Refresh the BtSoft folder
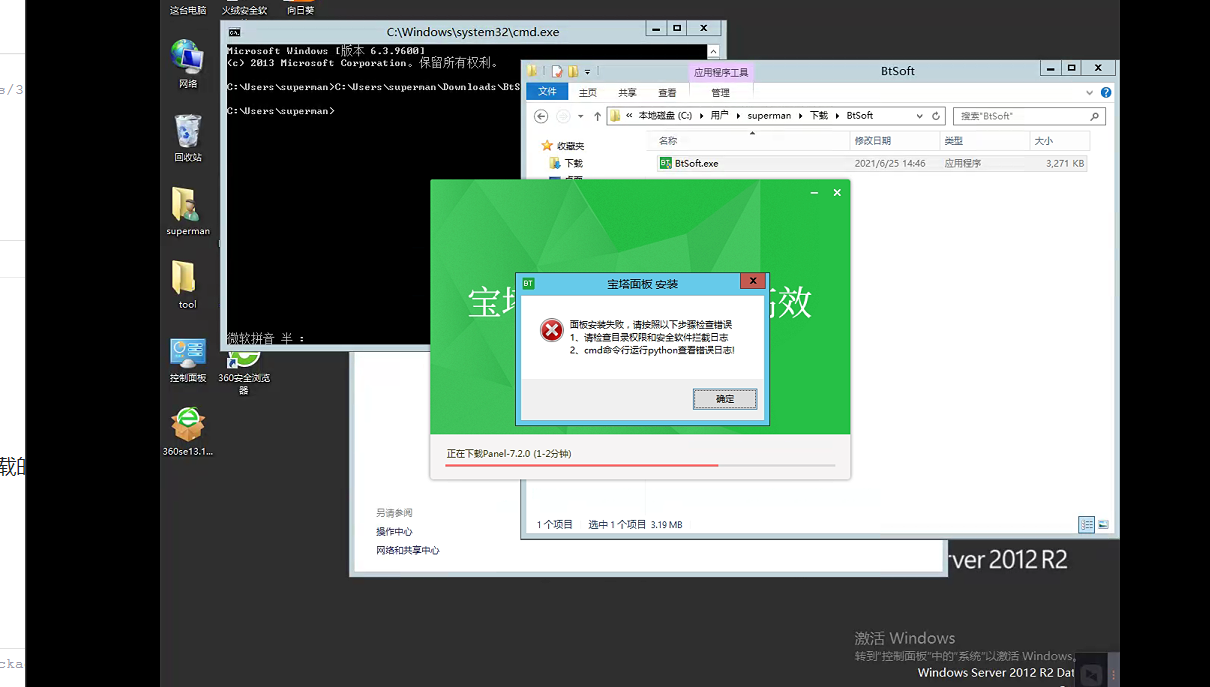The image size is (1210, 687). coord(936,116)
